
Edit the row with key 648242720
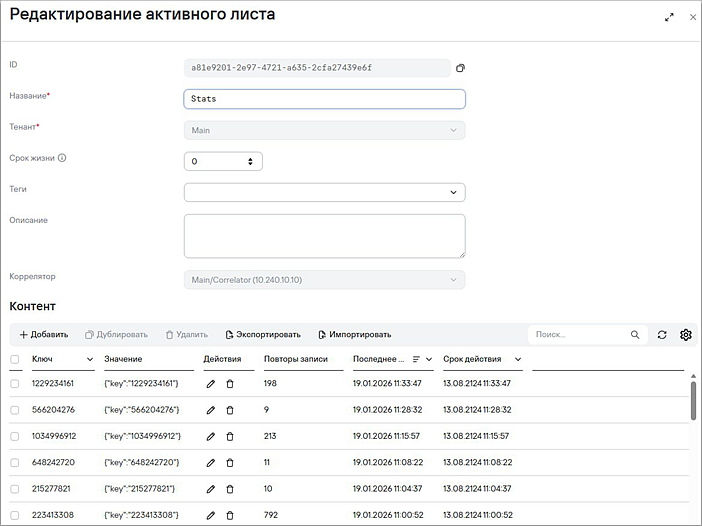210,463
